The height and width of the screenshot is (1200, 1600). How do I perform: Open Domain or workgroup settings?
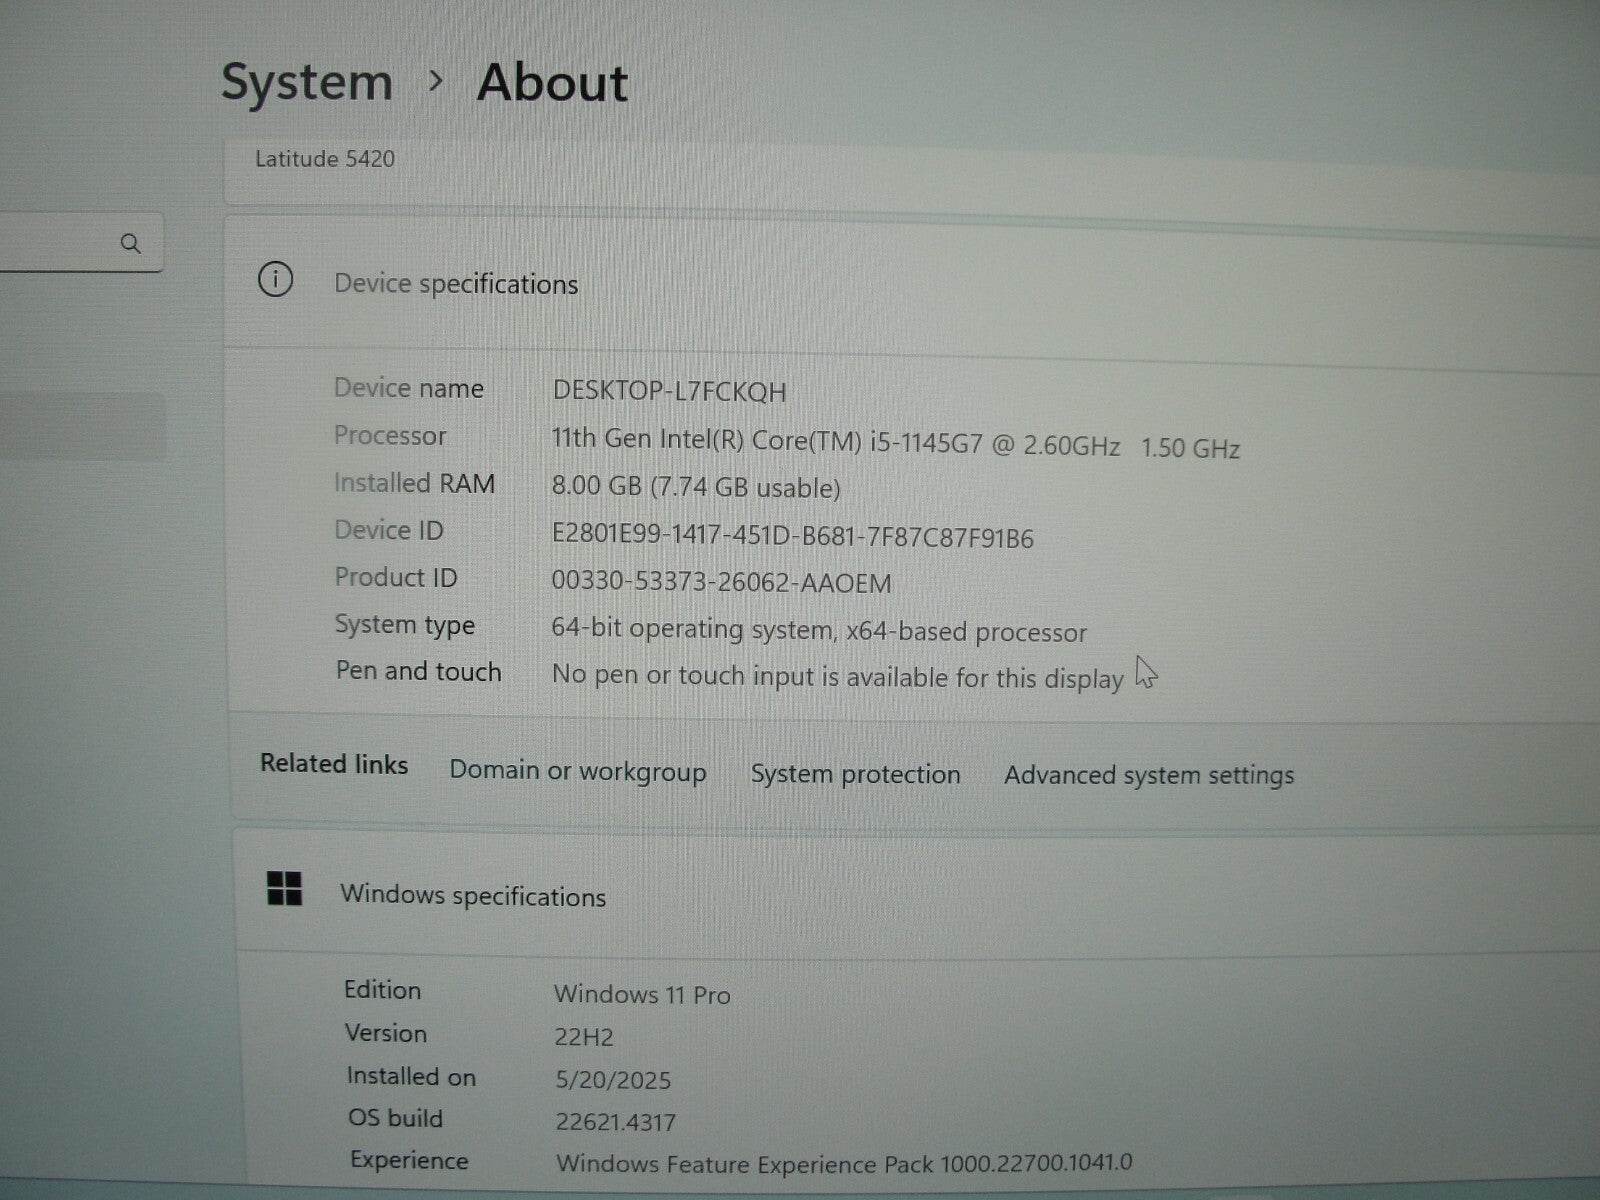pos(578,771)
